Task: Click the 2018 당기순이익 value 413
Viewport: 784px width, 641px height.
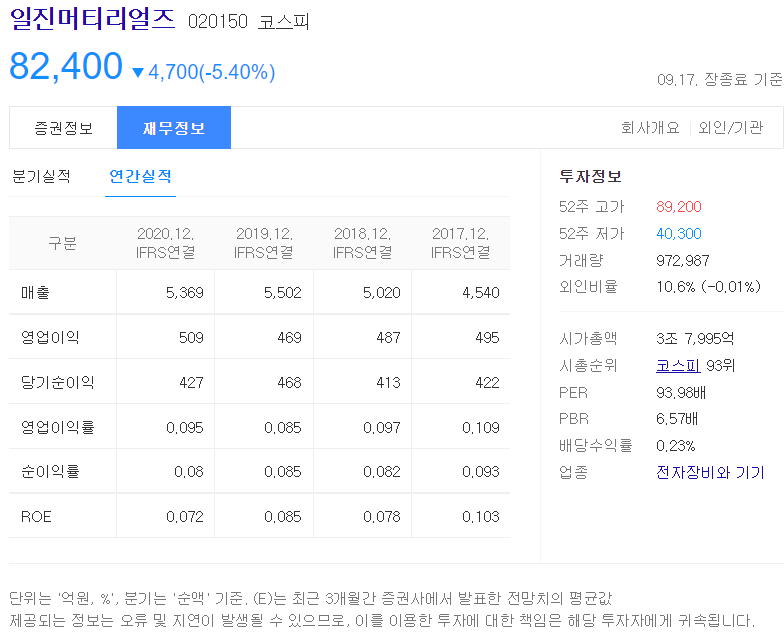Action: (x=388, y=382)
